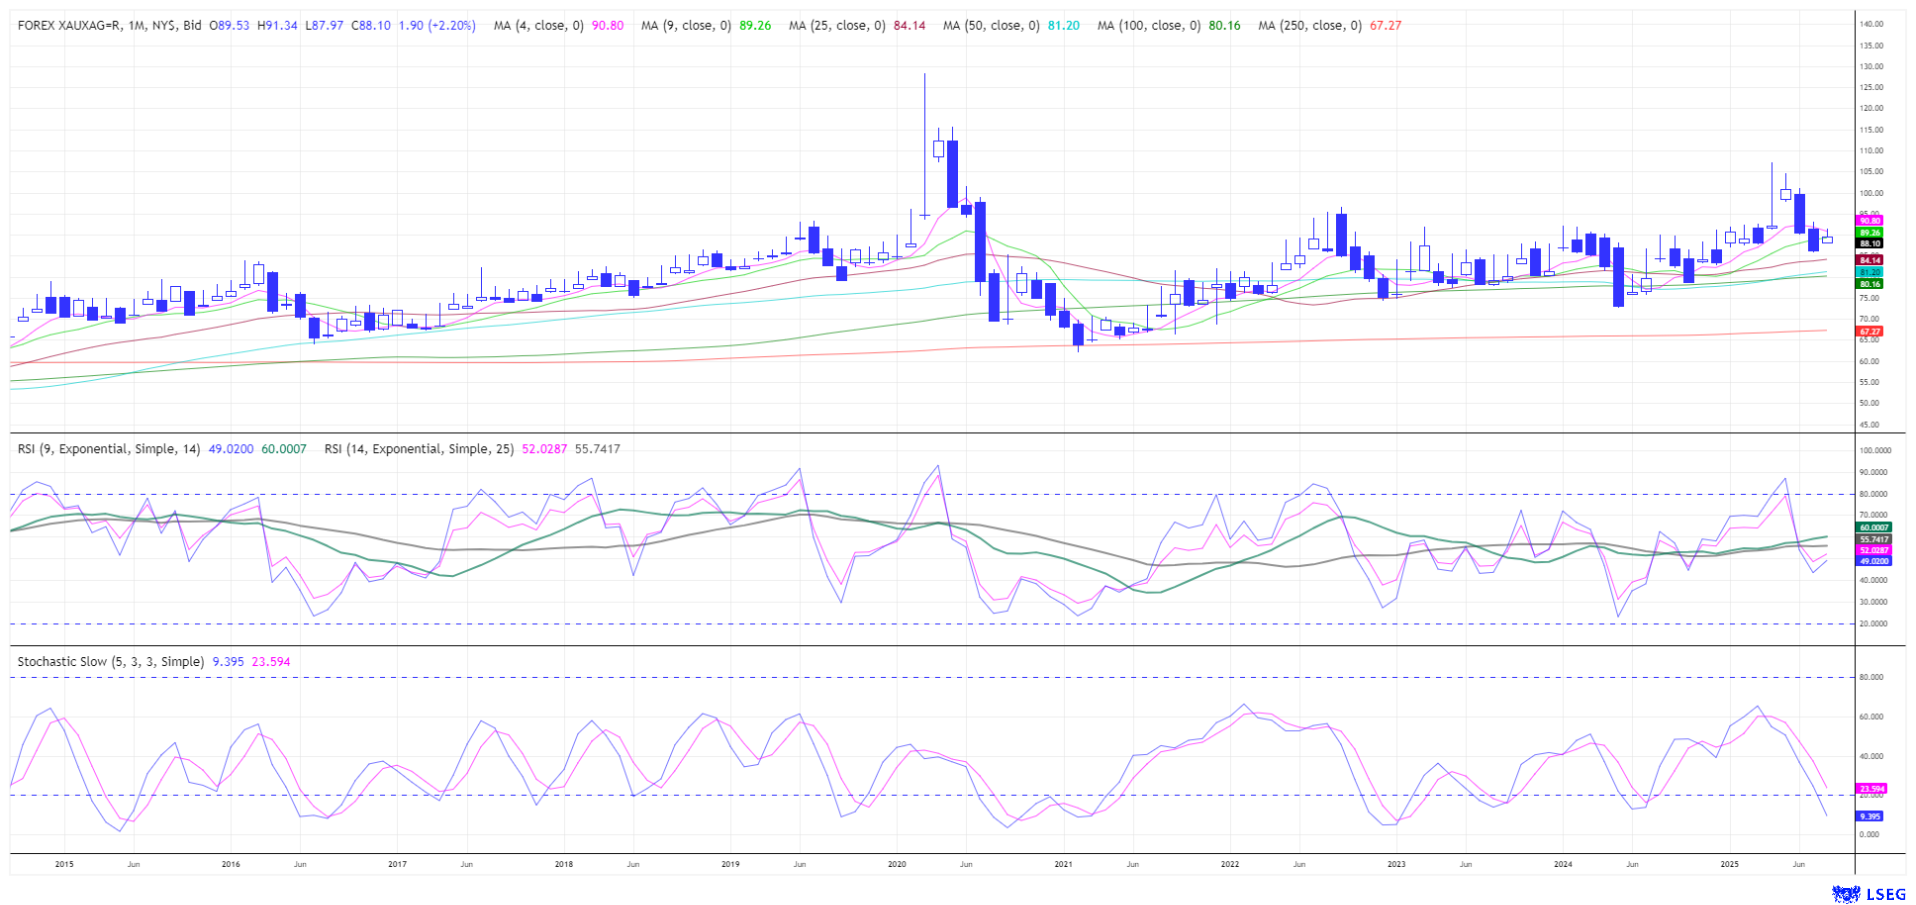Click the blue 9.395 stochastic value tag

[1869, 816]
